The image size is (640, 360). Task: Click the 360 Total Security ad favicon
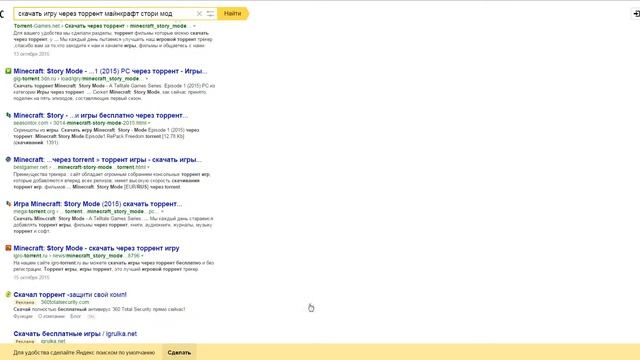8,294
